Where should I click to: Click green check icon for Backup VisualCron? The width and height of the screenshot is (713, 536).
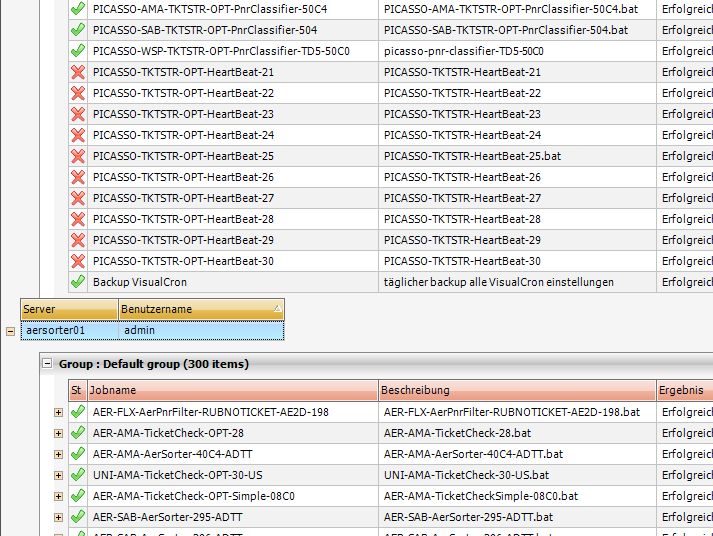78,282
